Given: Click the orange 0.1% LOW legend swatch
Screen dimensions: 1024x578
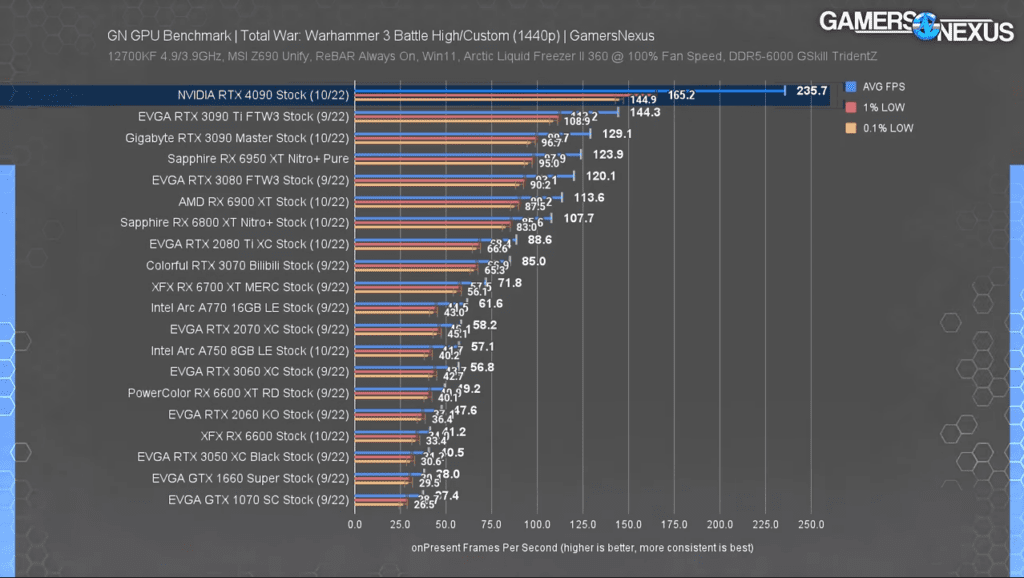Looking at the screenshot, I should [x=850, y=129].
